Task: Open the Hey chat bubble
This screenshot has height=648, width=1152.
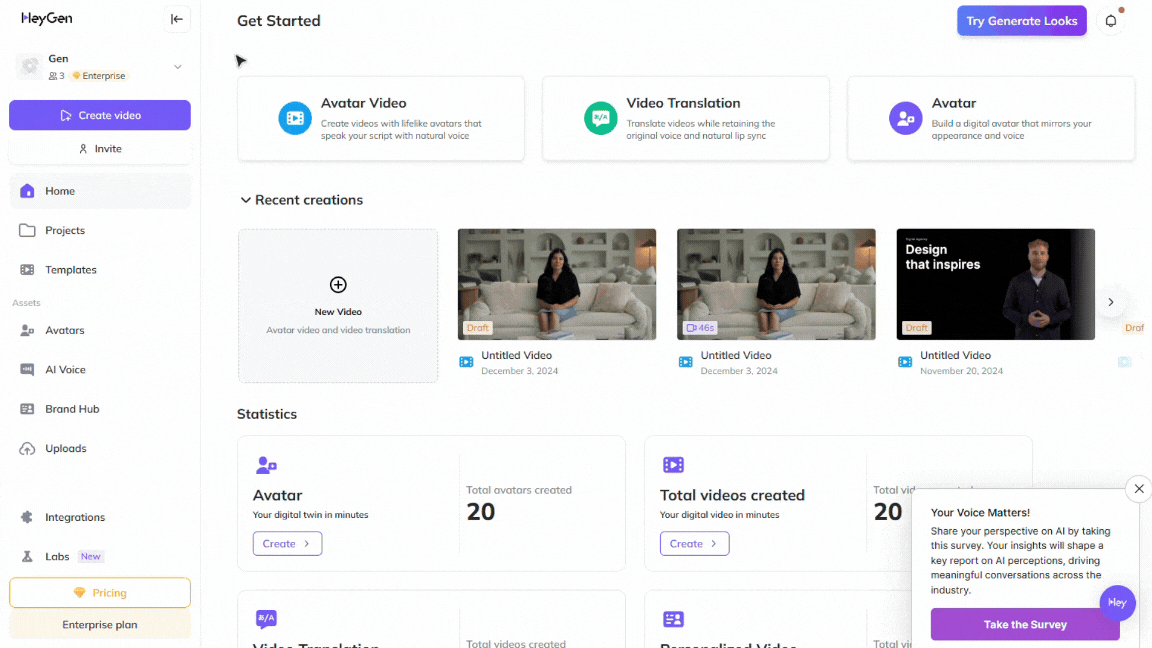Action: [x=1117, y=603]
